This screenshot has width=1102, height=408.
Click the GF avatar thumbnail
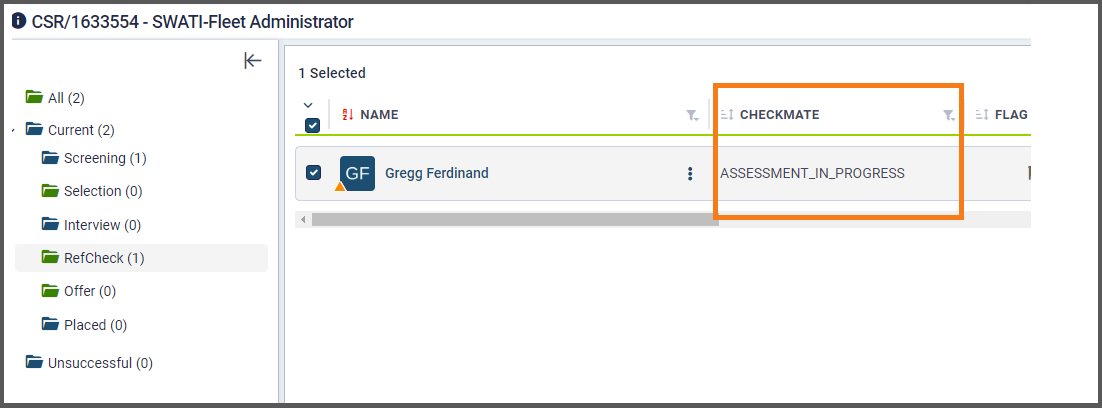point(357,173)
